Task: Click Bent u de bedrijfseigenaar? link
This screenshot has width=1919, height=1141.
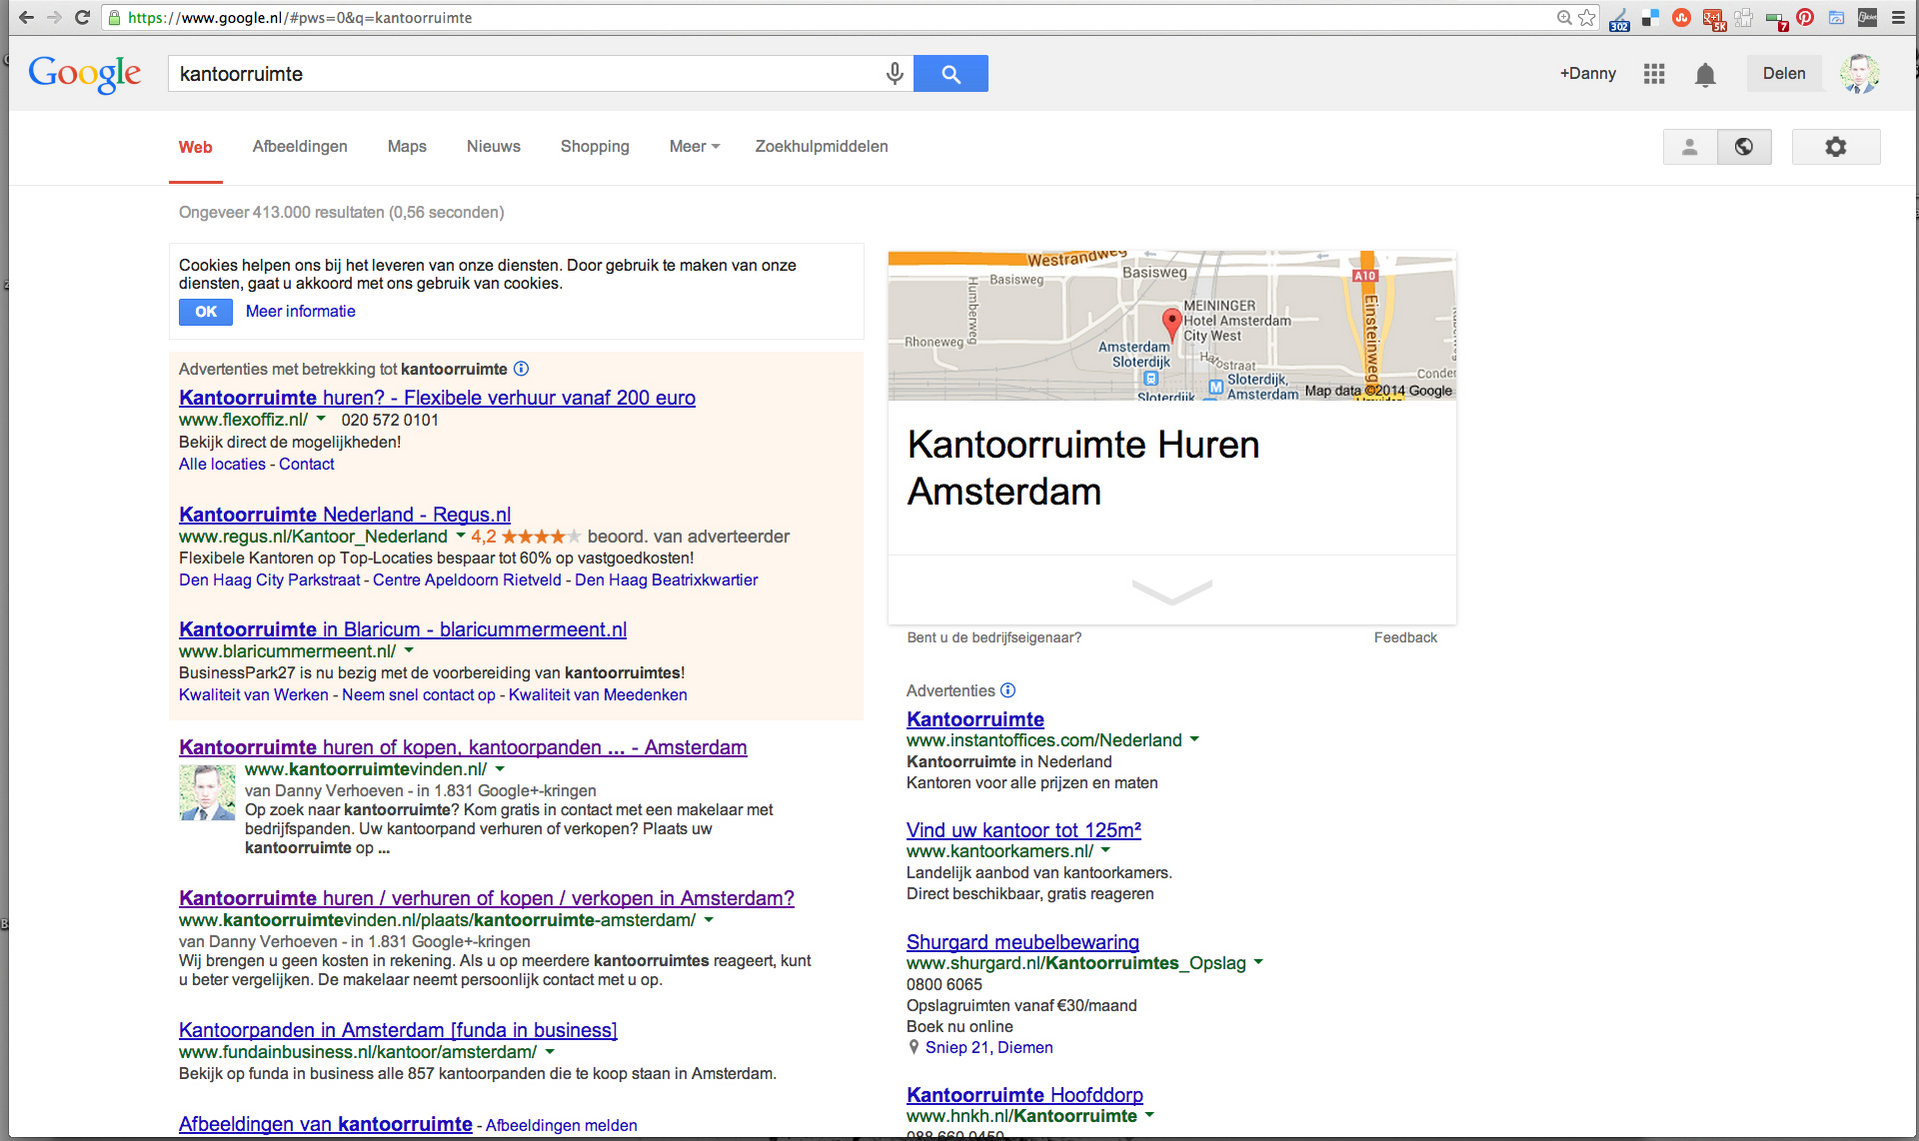Action: tap(994, 637)
